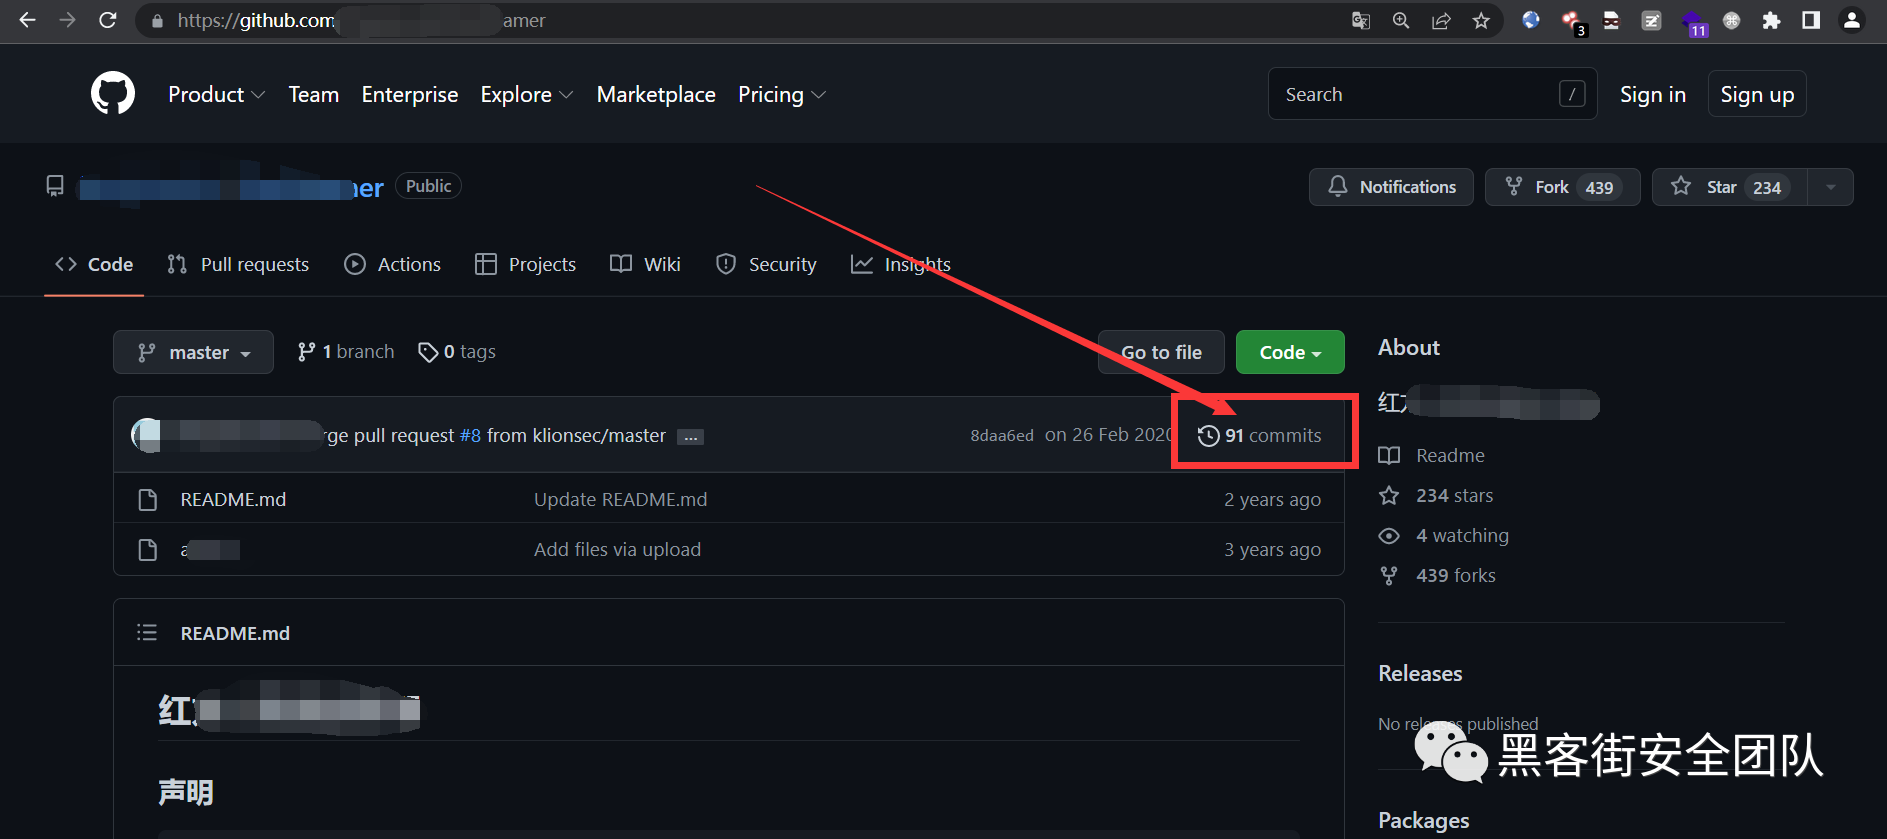
Task: Focus the GitHub Search field
Action: [1432, 94]
